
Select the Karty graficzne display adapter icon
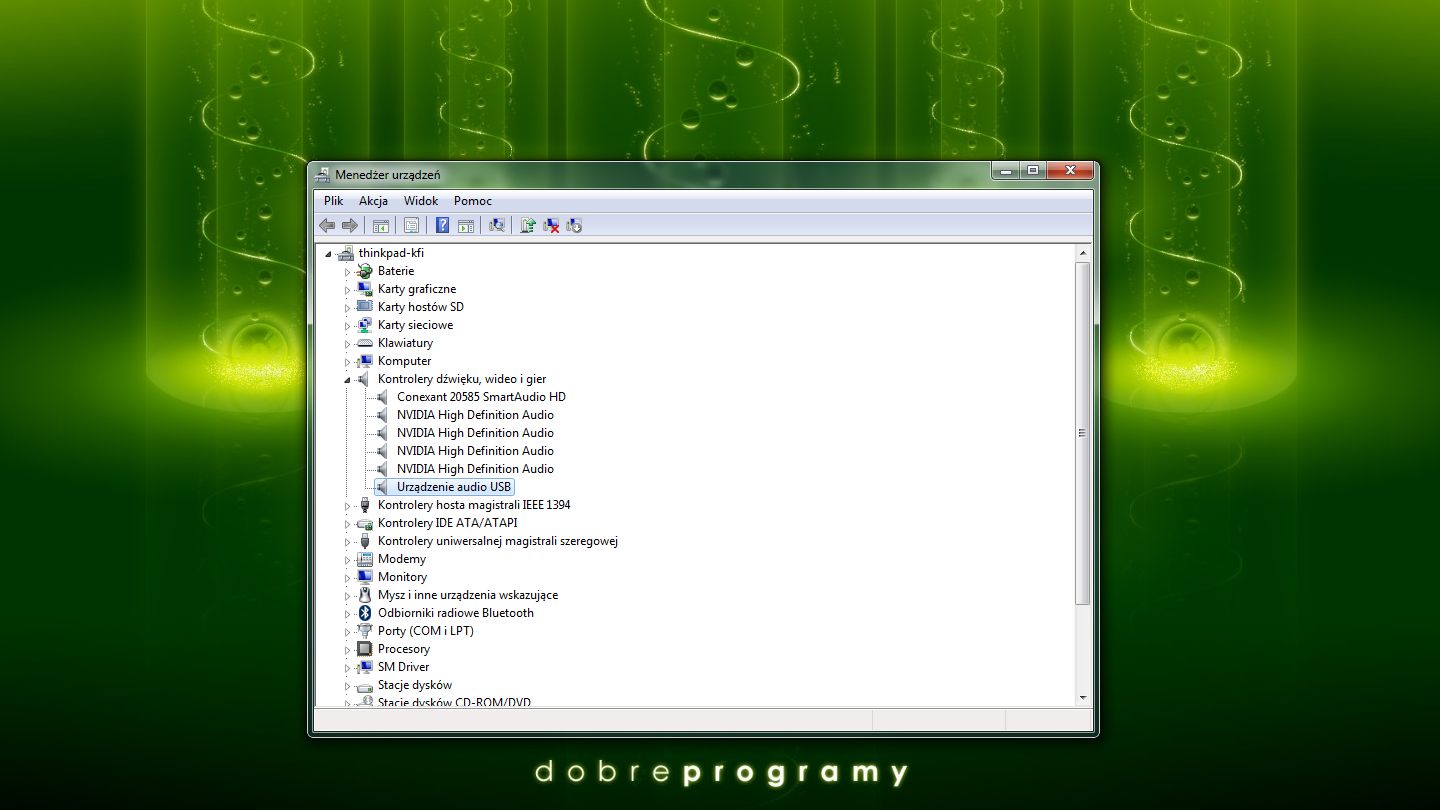[365, 289]
